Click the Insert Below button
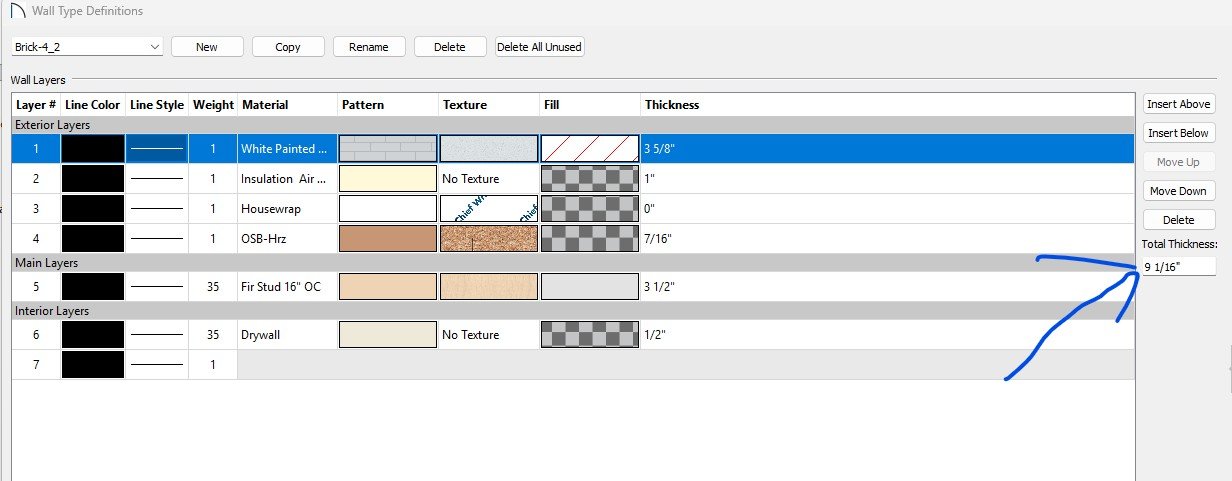 pos(1178,133)
